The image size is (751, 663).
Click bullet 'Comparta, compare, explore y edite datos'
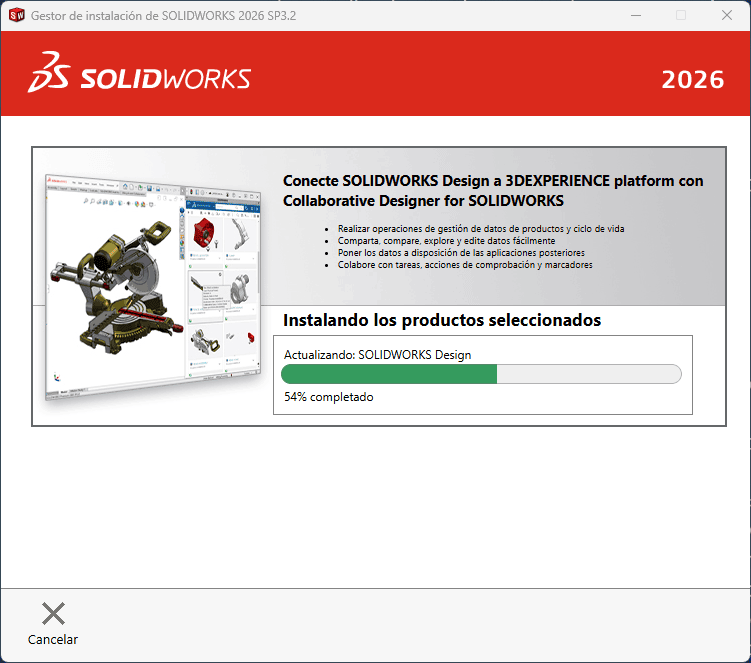click(x=446, y=241)
